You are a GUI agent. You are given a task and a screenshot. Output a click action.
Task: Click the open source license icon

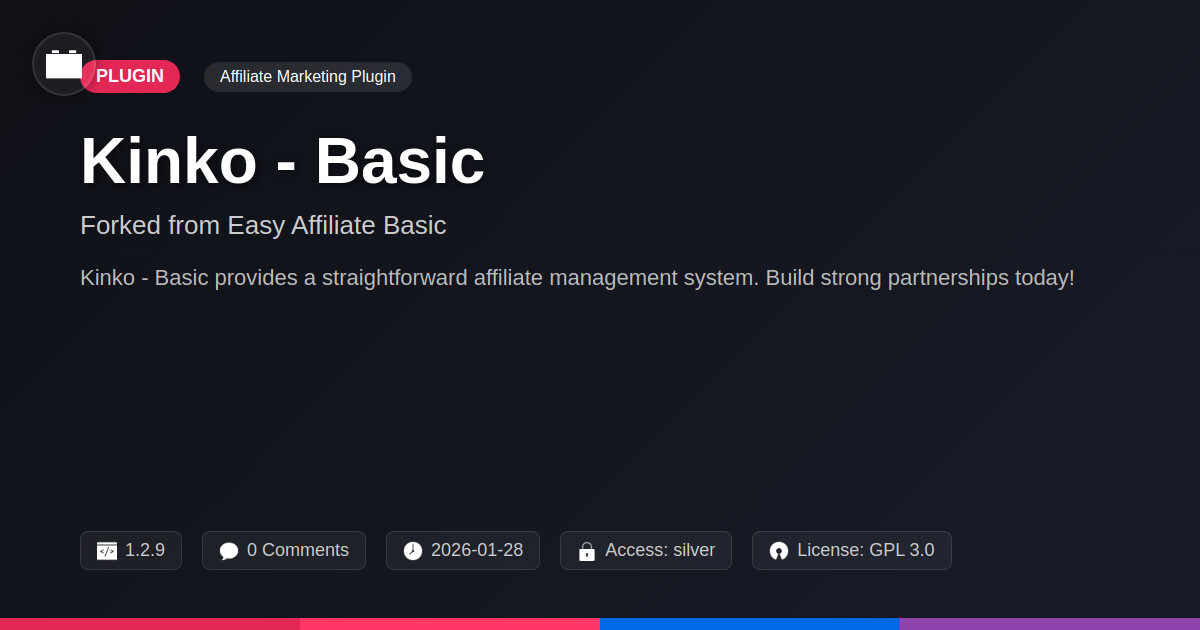point(779,551)
